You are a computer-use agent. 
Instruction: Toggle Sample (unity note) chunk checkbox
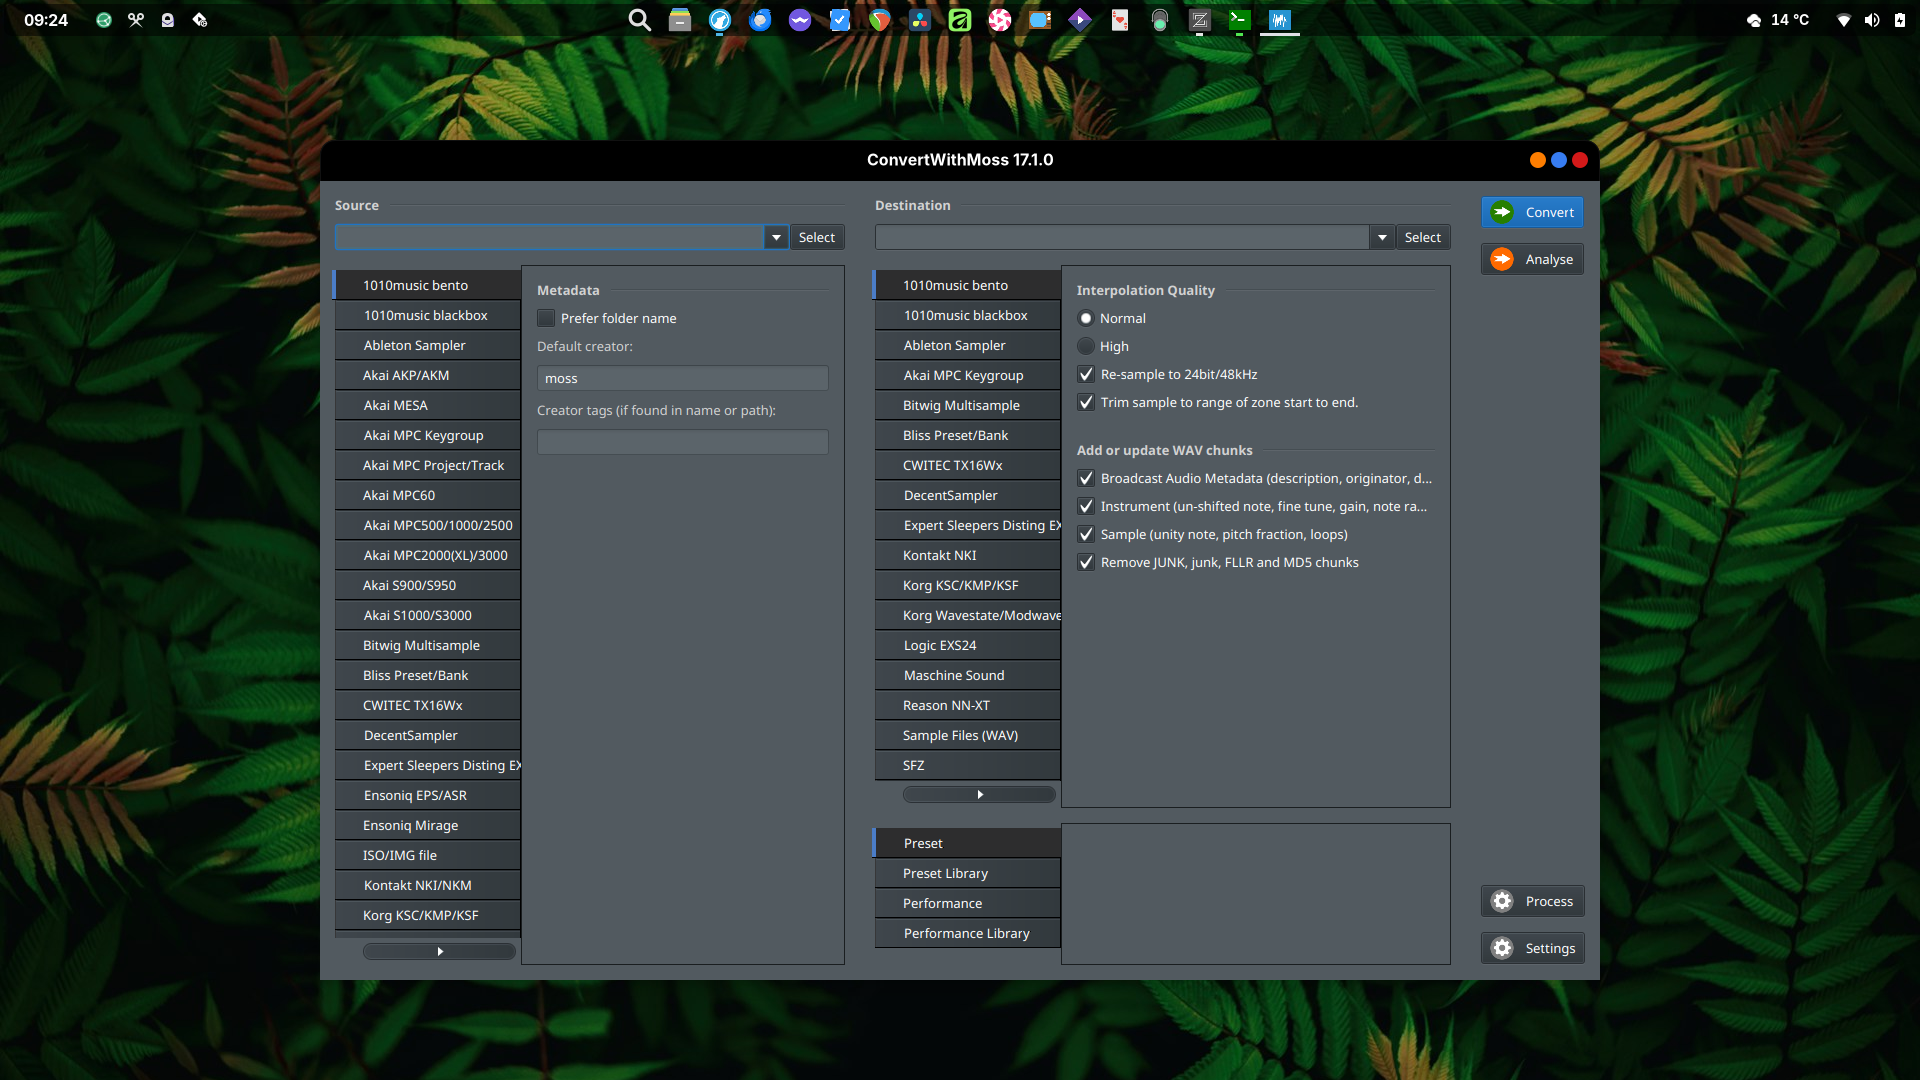click(x=1086, y=534)
